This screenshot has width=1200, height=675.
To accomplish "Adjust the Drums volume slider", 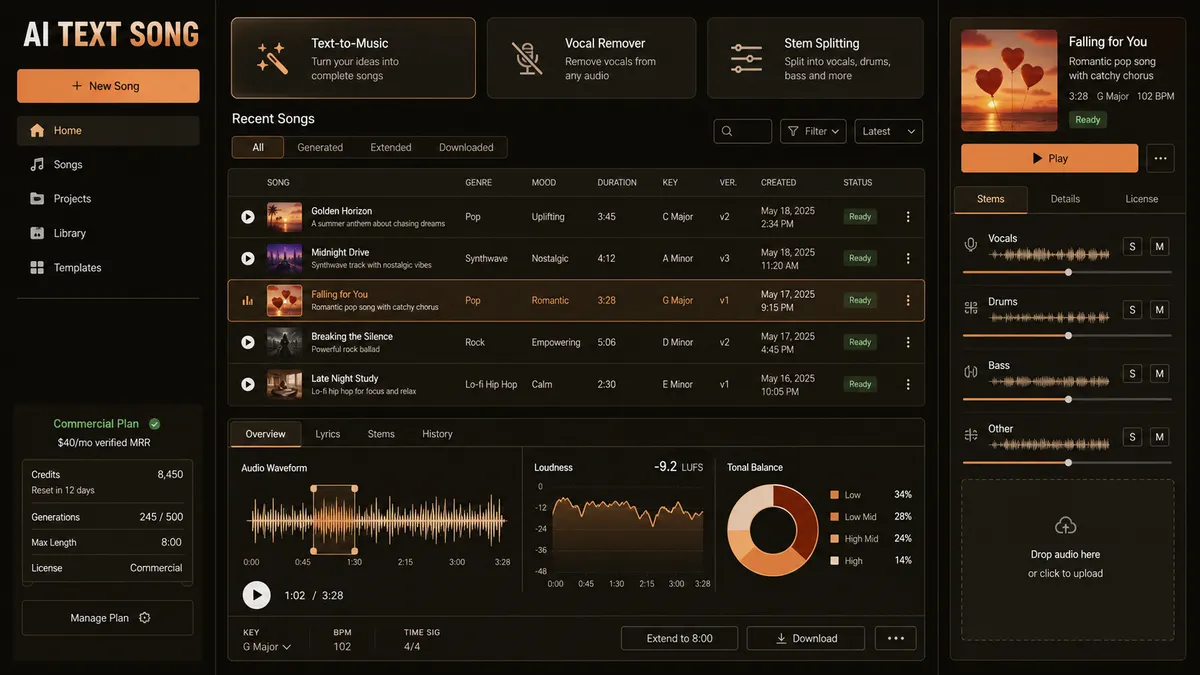I will click(1067, 335).
